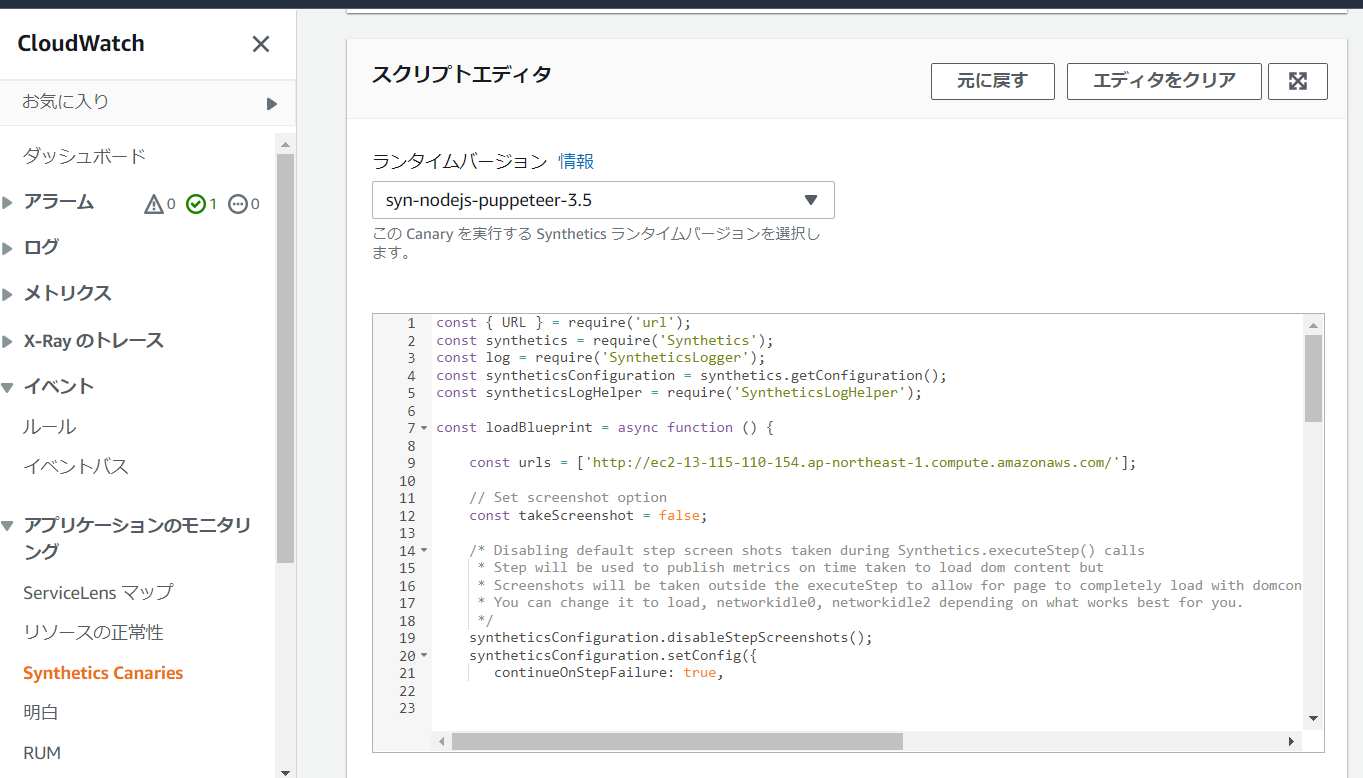Image resolution: width=1363 pixels, height=778 pixels.
Task: Fold code at line 7 arrow
Action: [x=424, y=428]
